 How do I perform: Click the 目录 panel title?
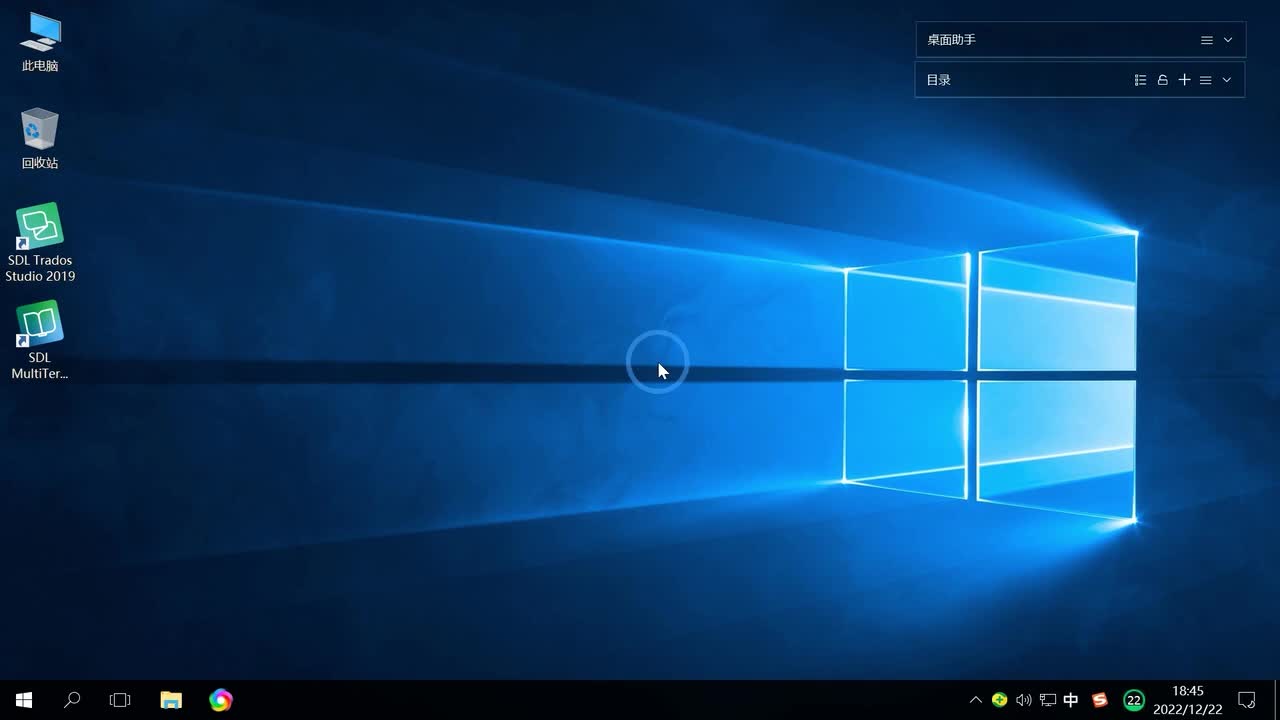click(x=938, y=80)
